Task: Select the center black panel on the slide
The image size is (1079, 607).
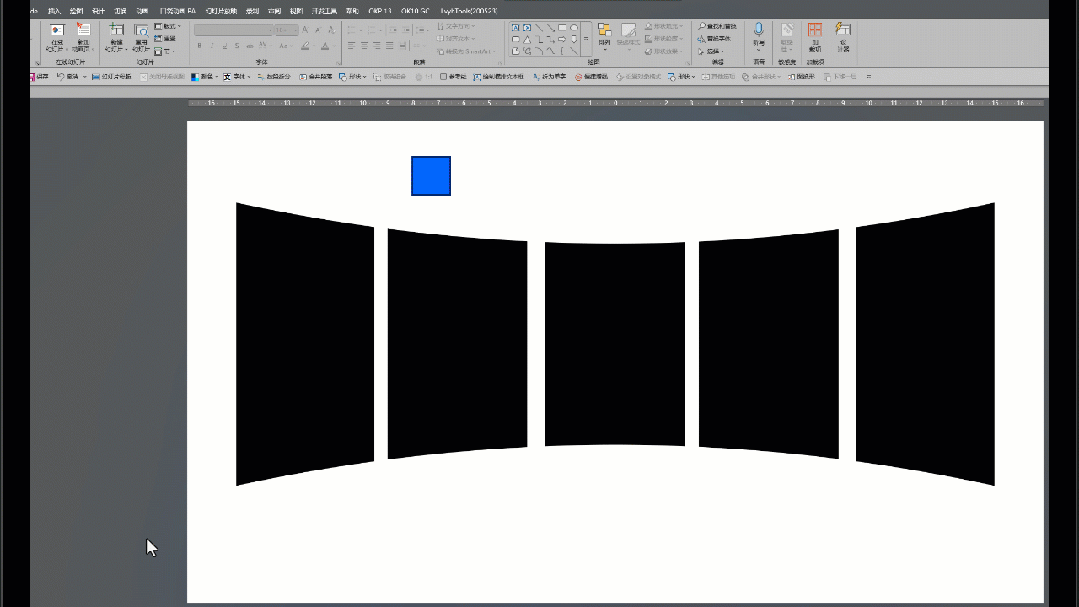Action: coord(615,344)
